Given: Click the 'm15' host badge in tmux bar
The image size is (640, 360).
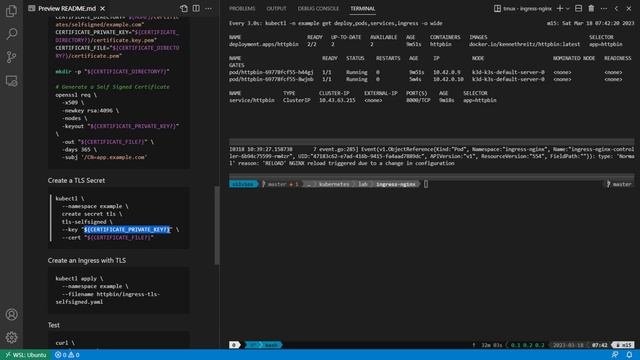Looking at the screenshot, I should 623,345.
